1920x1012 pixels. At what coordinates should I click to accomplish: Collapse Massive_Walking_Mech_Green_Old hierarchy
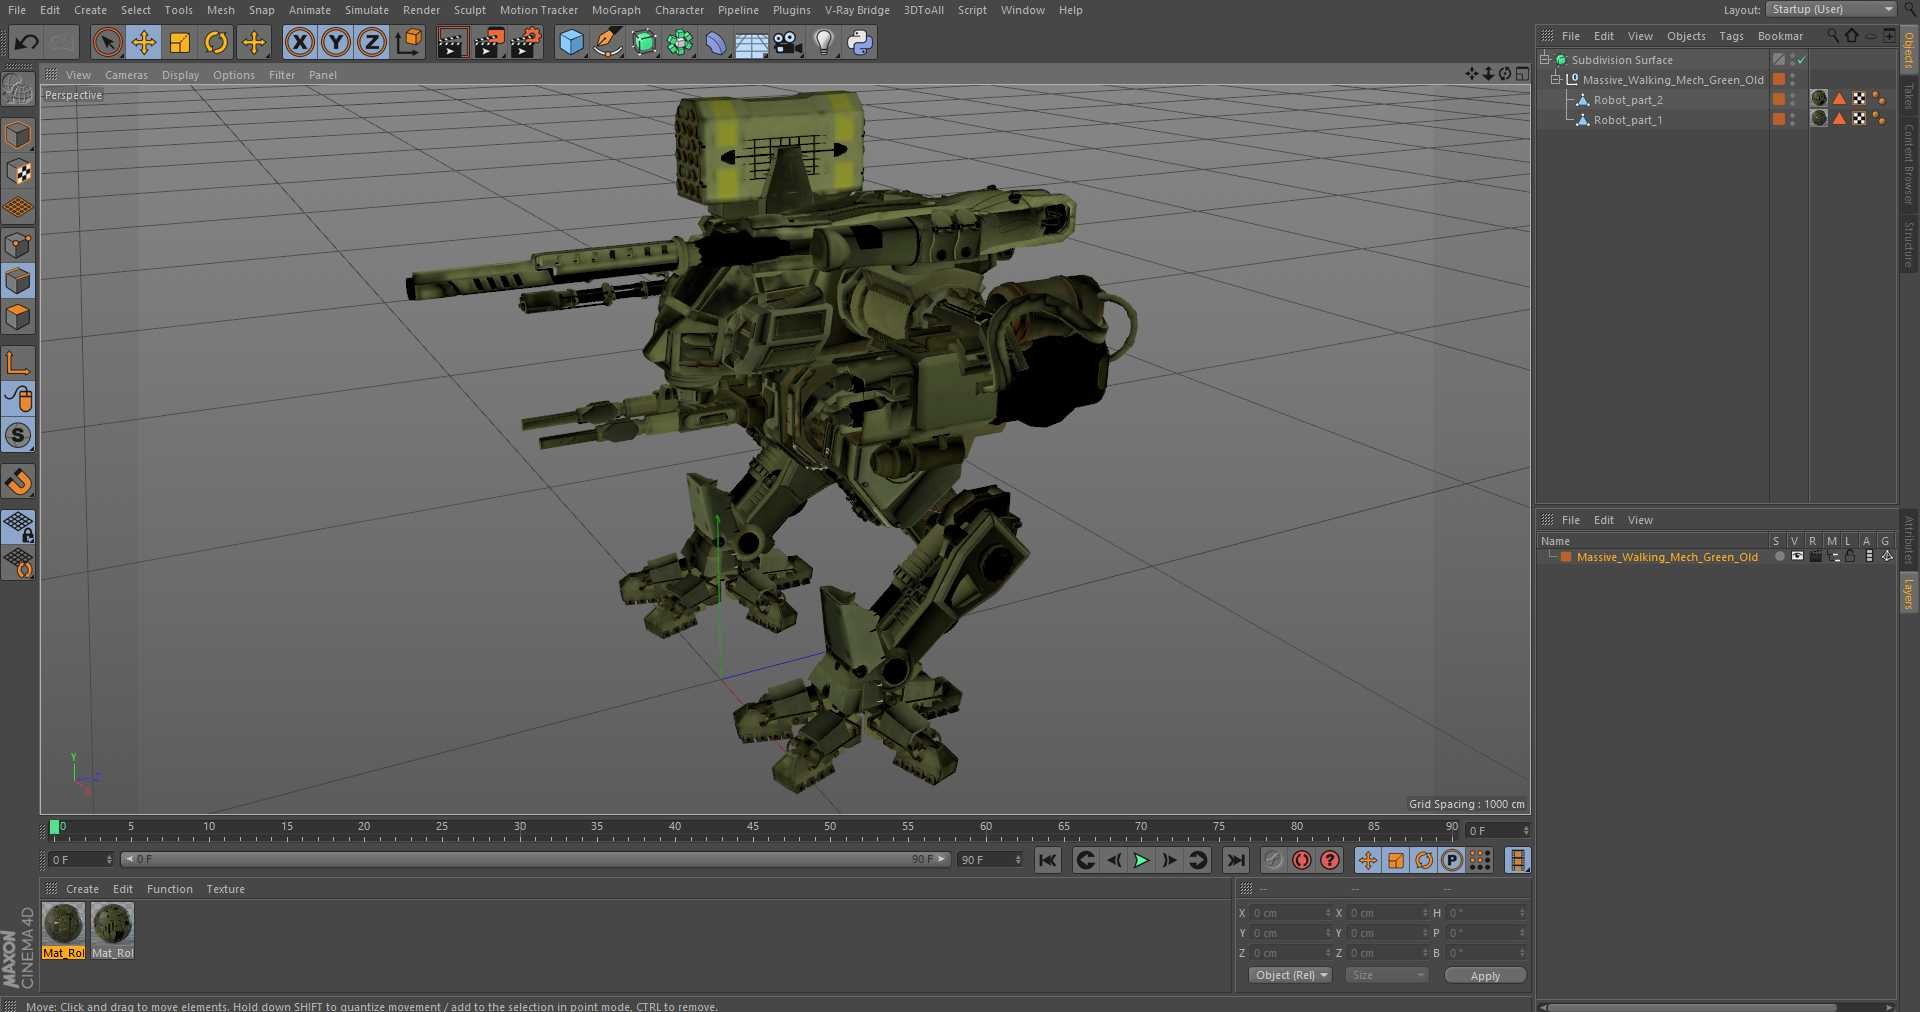click(1555, 80)
